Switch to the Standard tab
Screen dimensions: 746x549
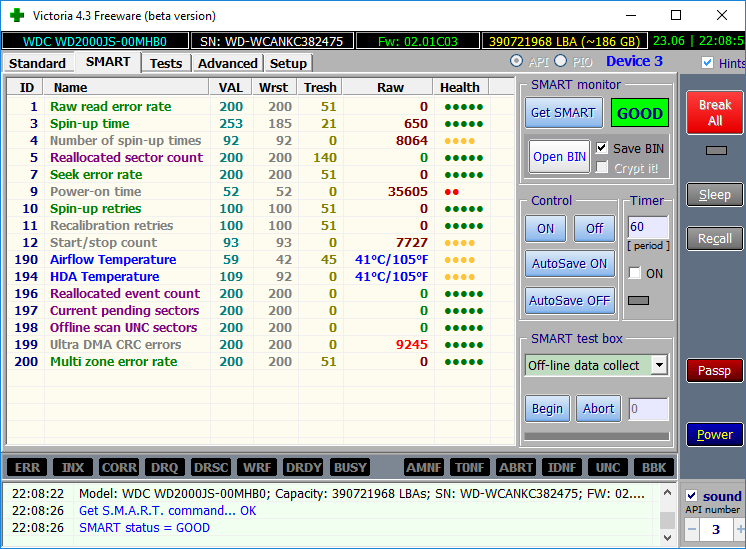[x=38, y=63]
